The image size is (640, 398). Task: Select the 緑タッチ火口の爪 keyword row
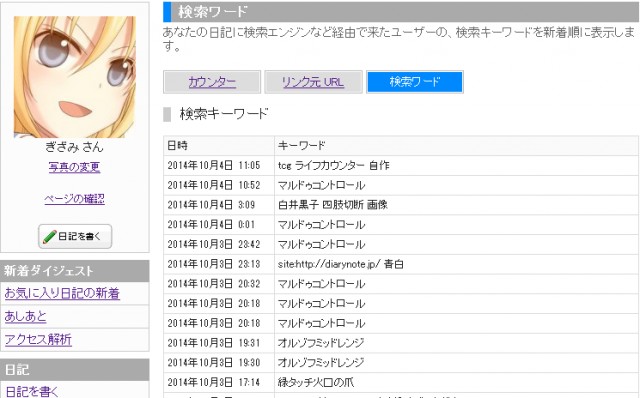click(401, 382)
